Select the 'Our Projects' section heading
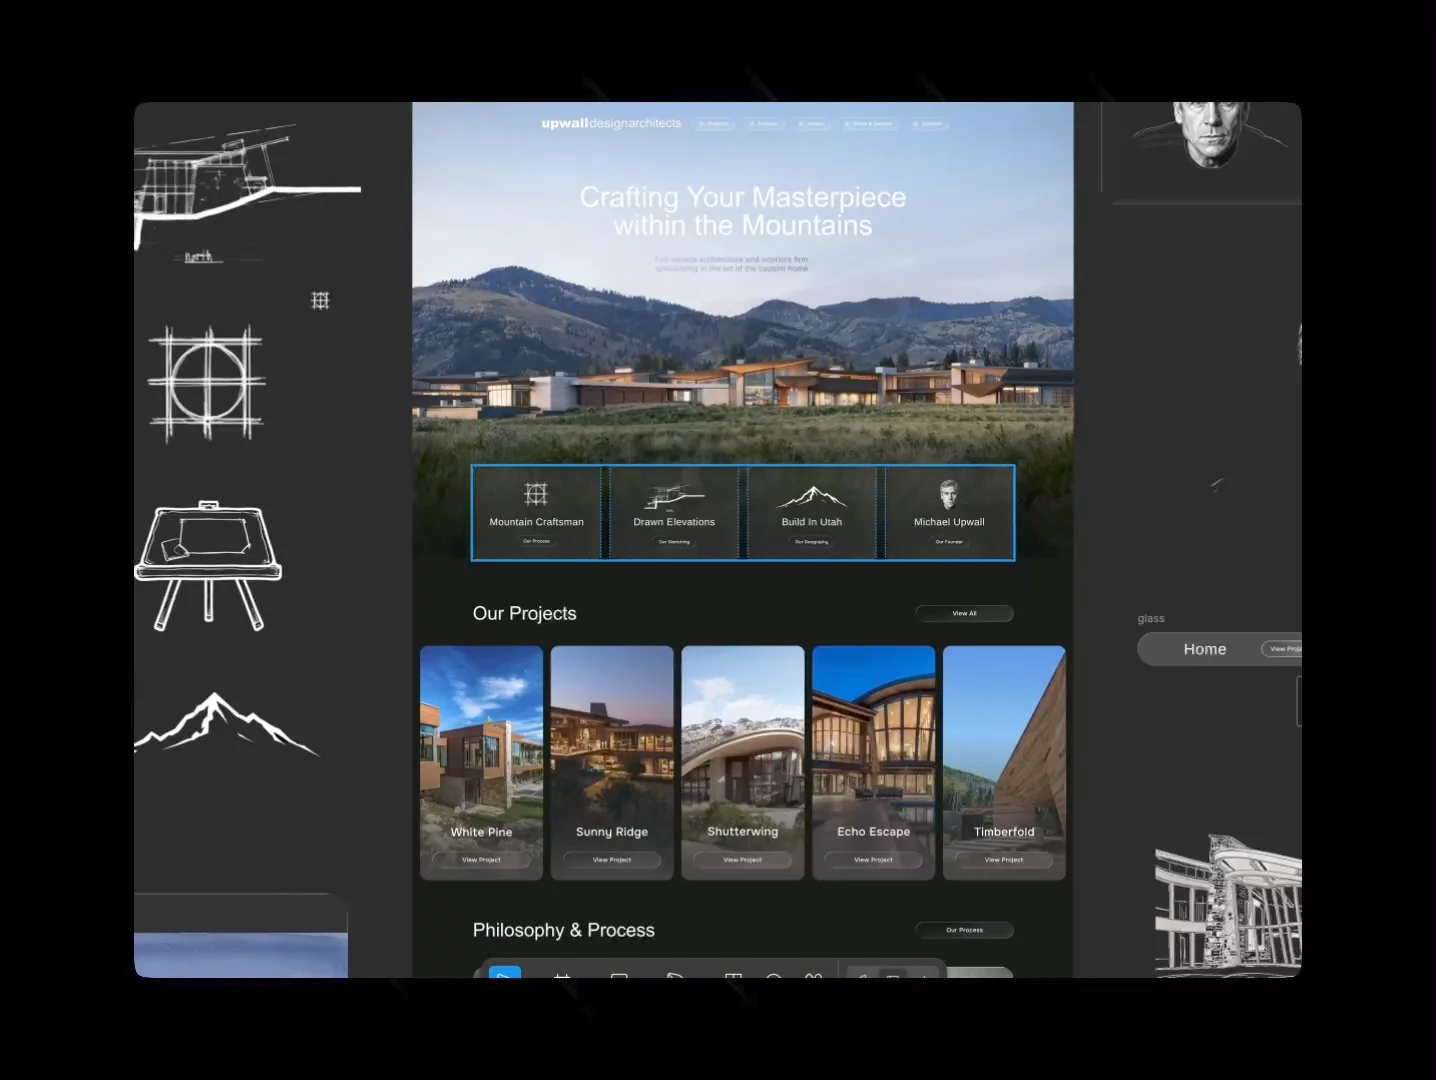 [x=524, y=613]
